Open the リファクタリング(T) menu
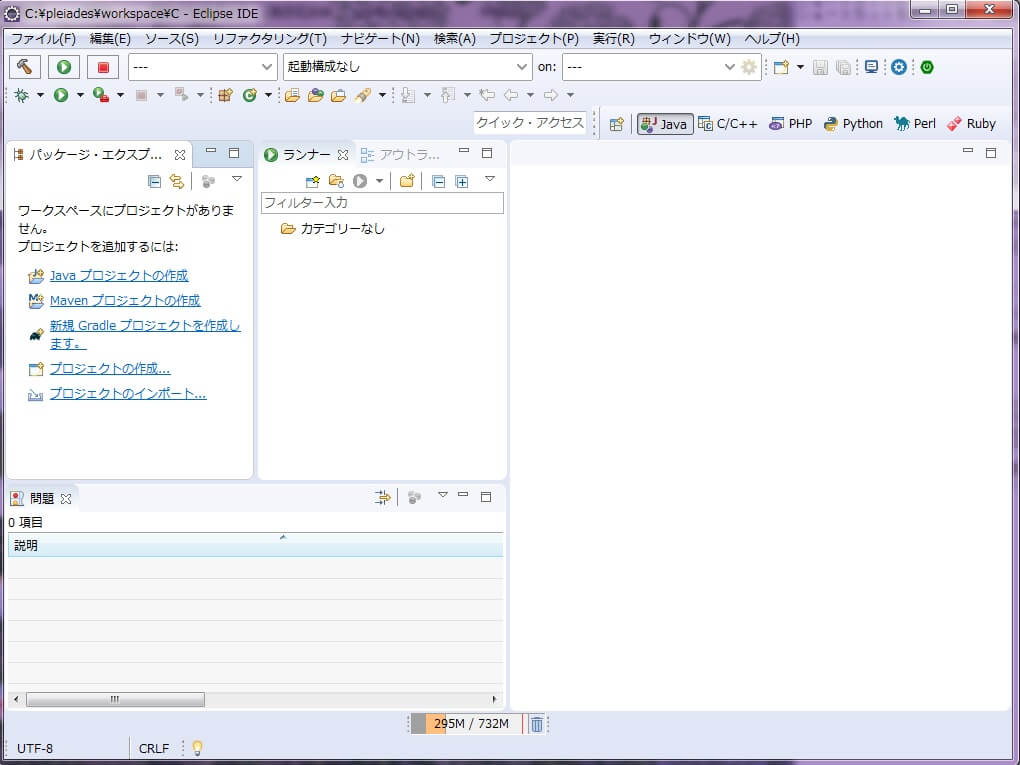The image size is (1020, 765). click(270, 39)
